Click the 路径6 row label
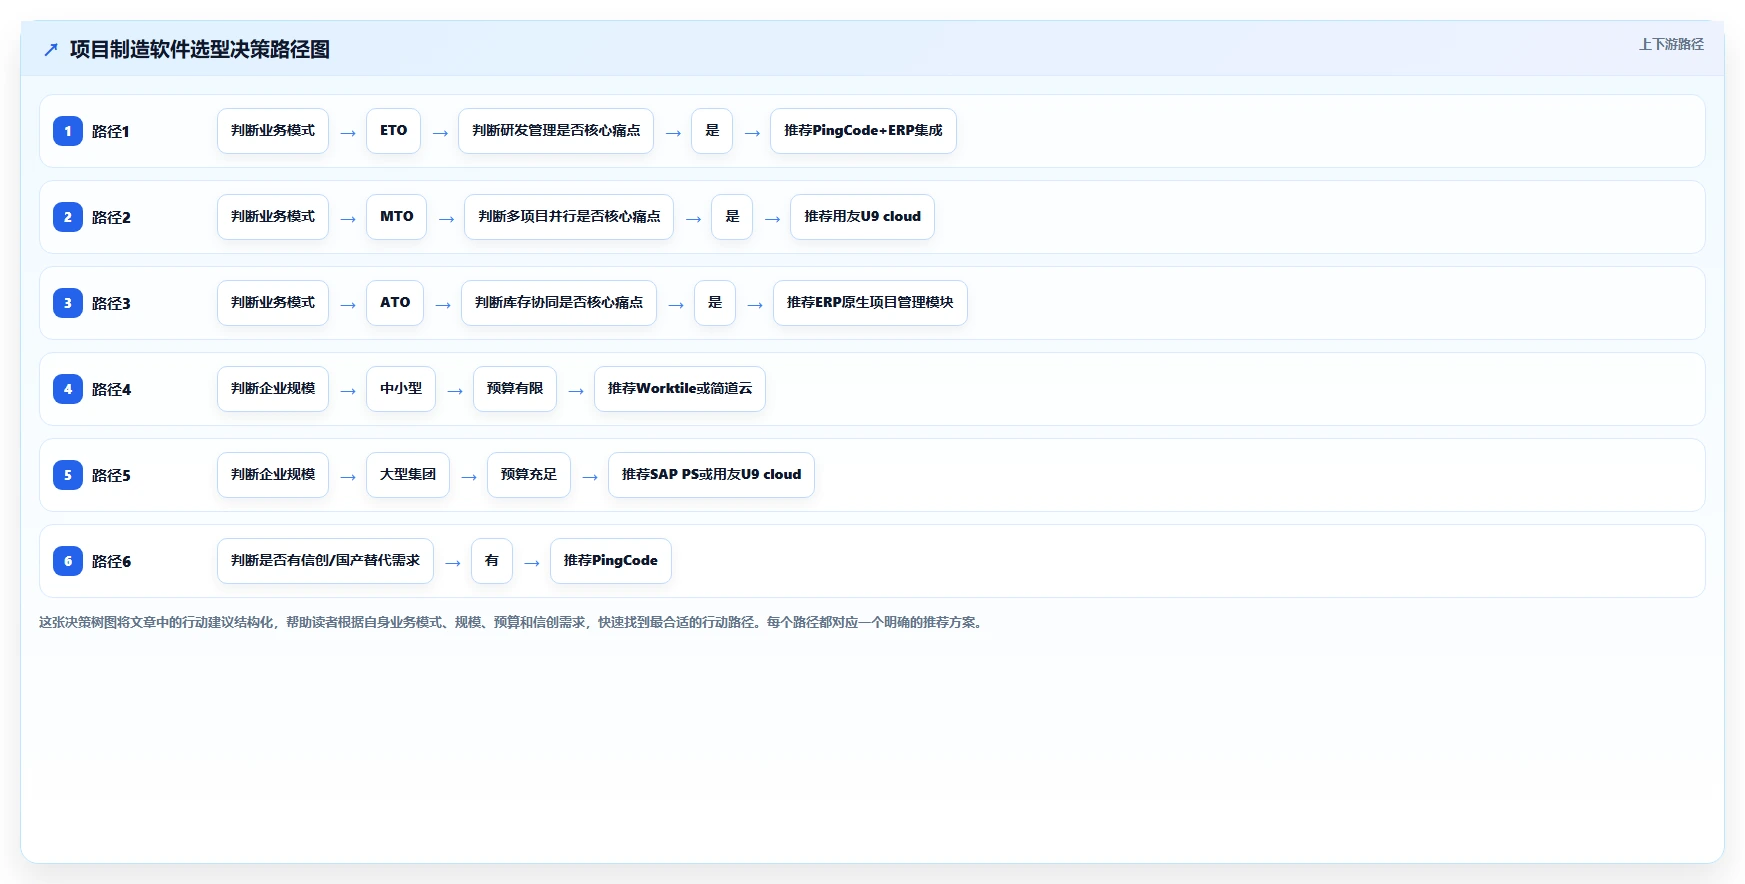 [x=111, y=561]
